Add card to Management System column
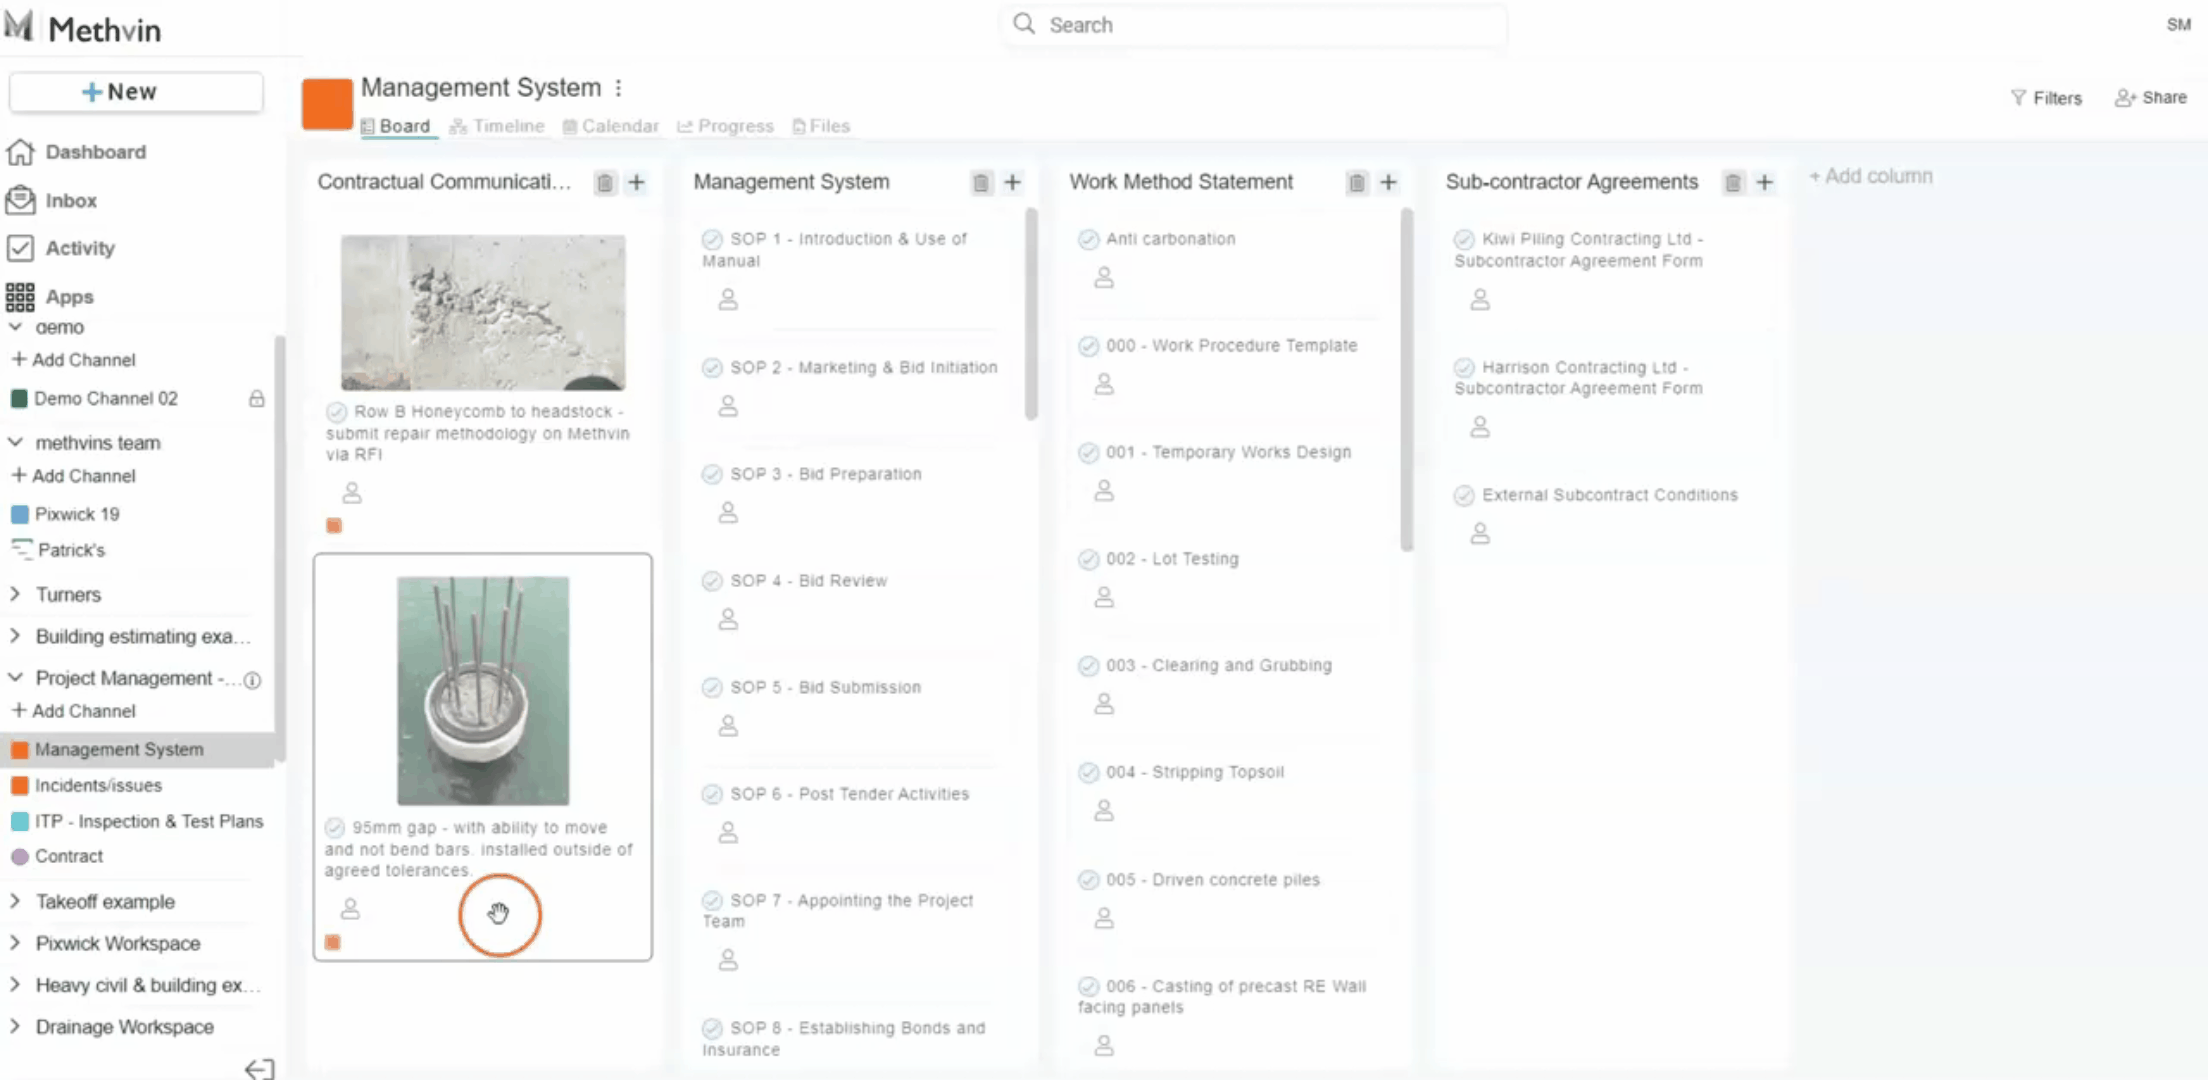This screenshot has height=1080, width=2208. (1012, 183)
